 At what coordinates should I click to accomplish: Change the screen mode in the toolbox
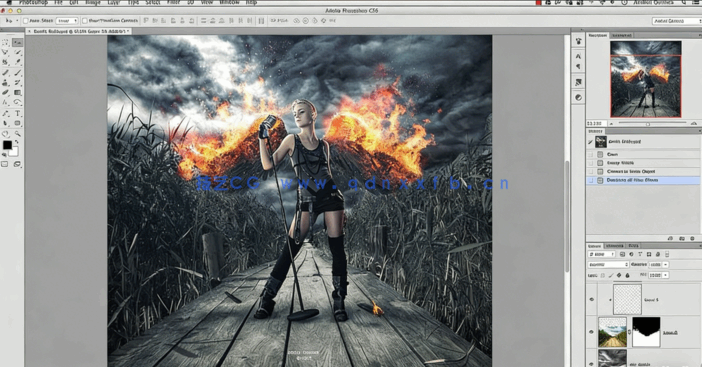17,164
